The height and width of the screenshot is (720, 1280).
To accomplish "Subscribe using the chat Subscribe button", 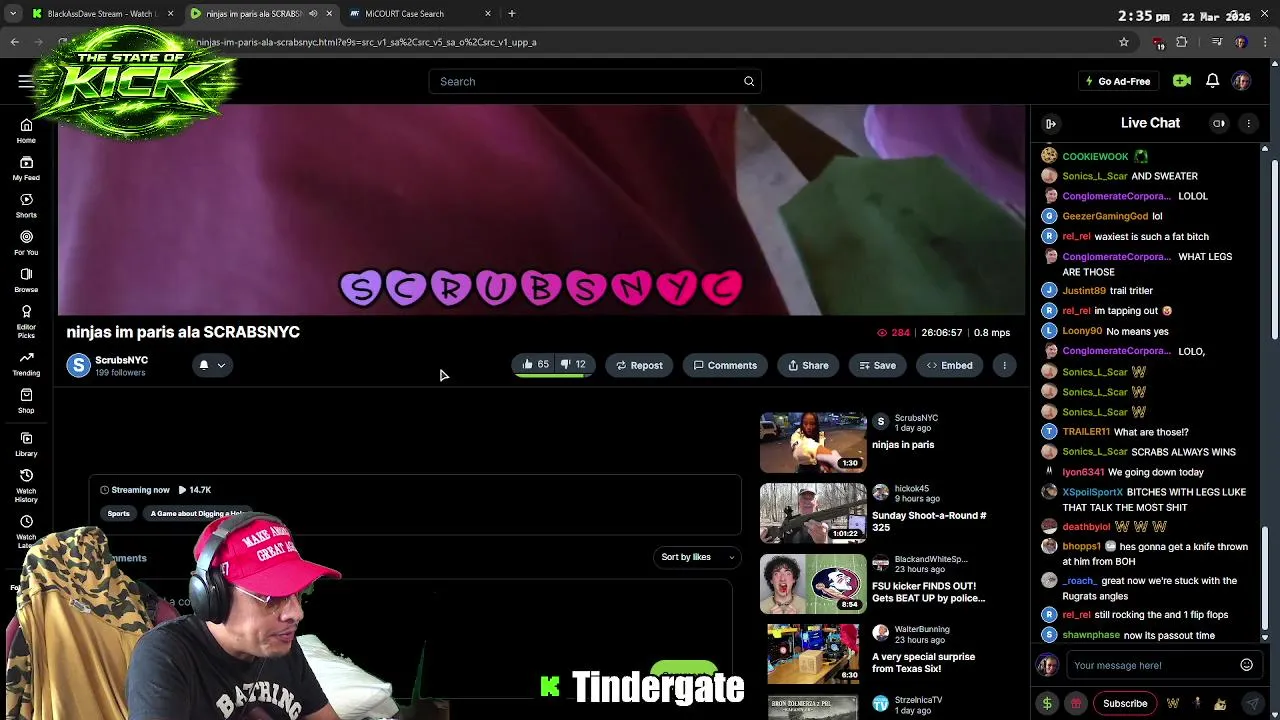I will pyautogui.click(x=1125, y=704).
